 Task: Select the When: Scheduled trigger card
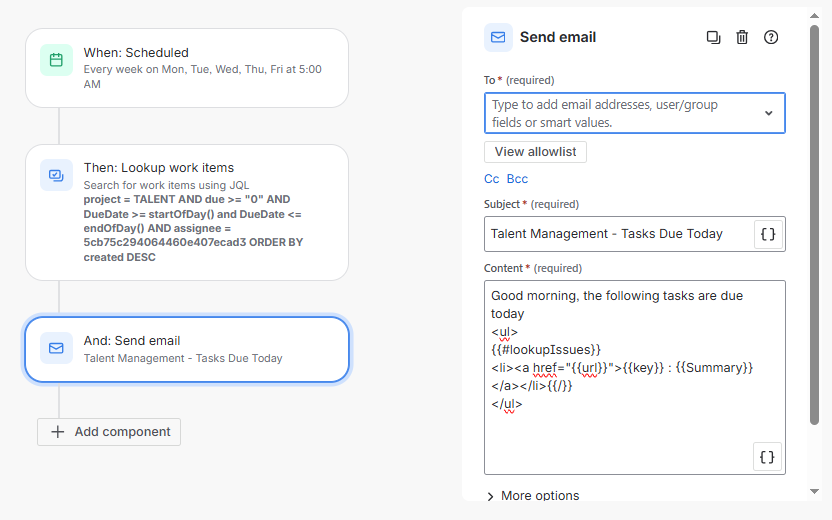coord(187,68)
